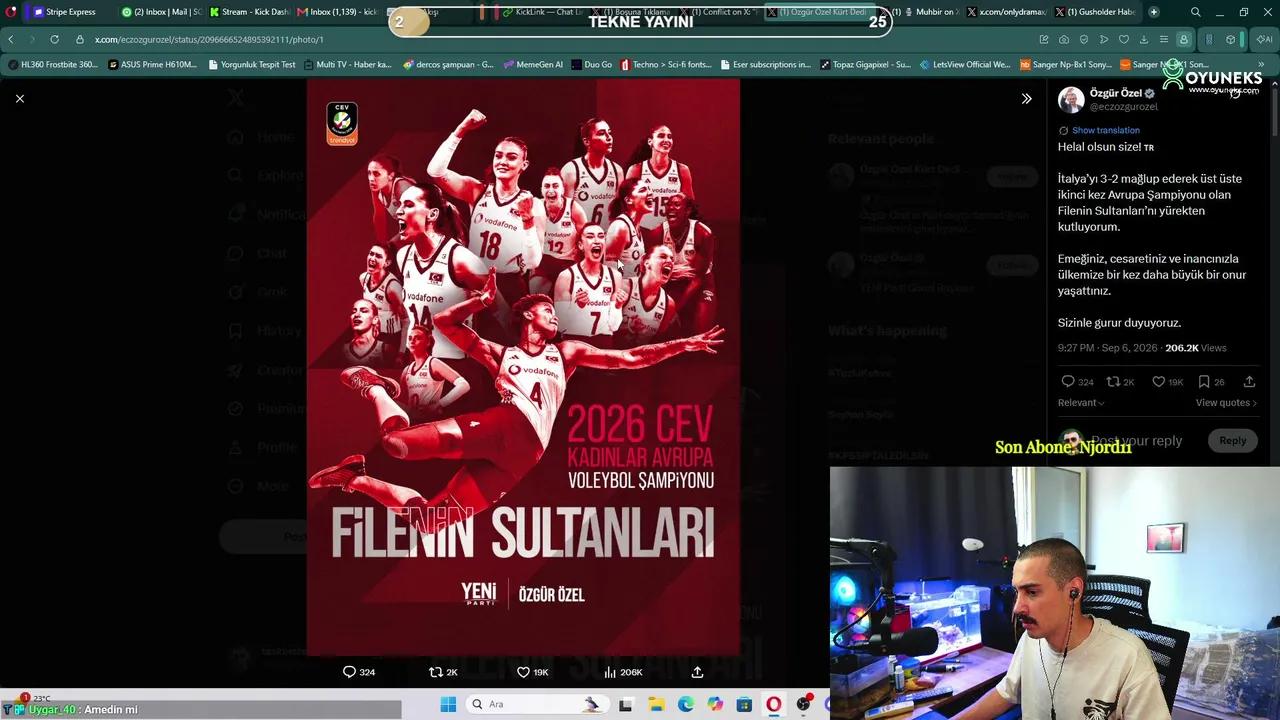The image size is (1280, 720).
Task: Open the Sanger Np-Bx1 Sony bookmark
Action: [x=1065, y=64]
